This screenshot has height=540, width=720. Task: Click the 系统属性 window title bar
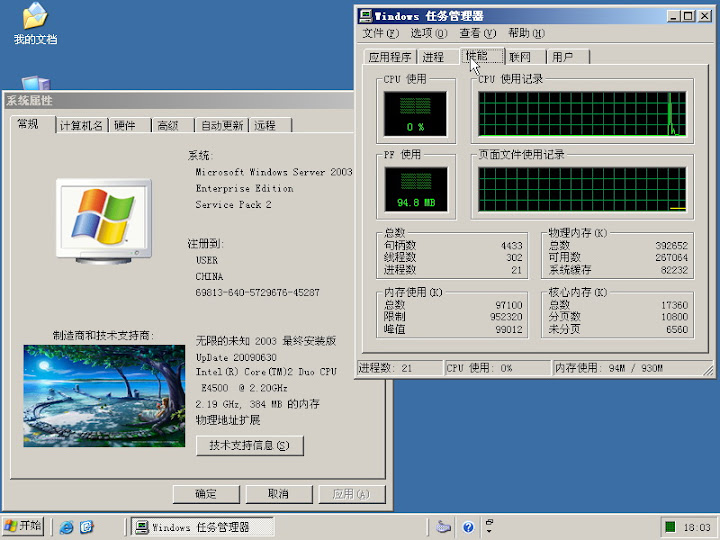(x=179, y=101)
